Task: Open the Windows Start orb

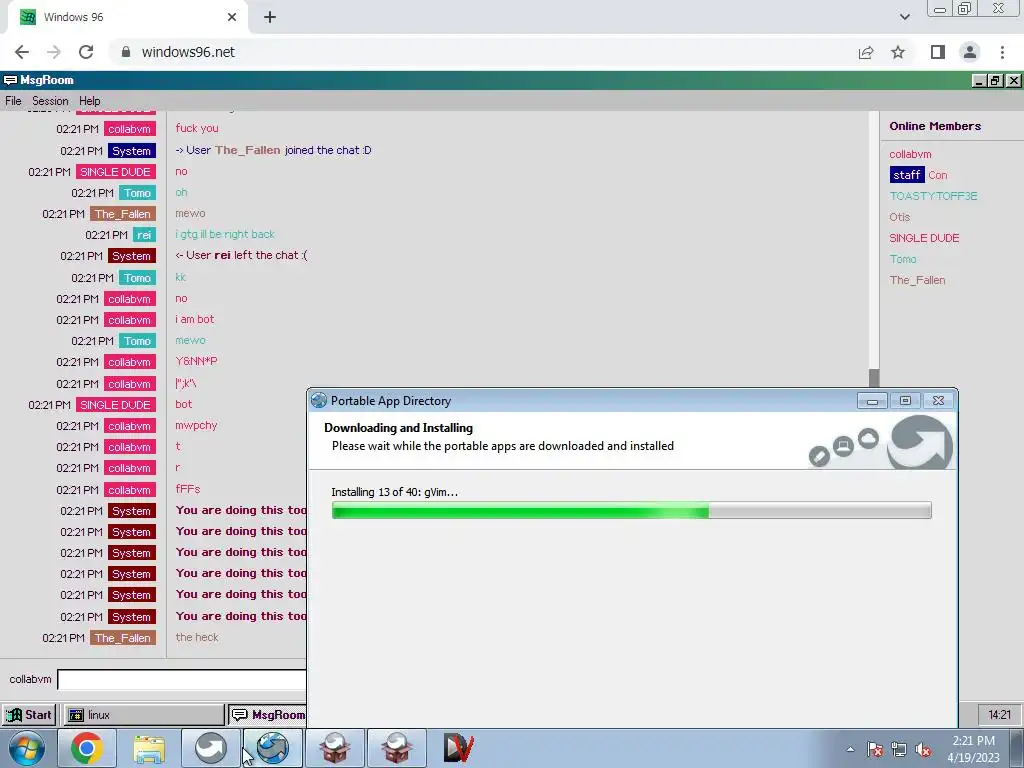Action: click(26, 748)
